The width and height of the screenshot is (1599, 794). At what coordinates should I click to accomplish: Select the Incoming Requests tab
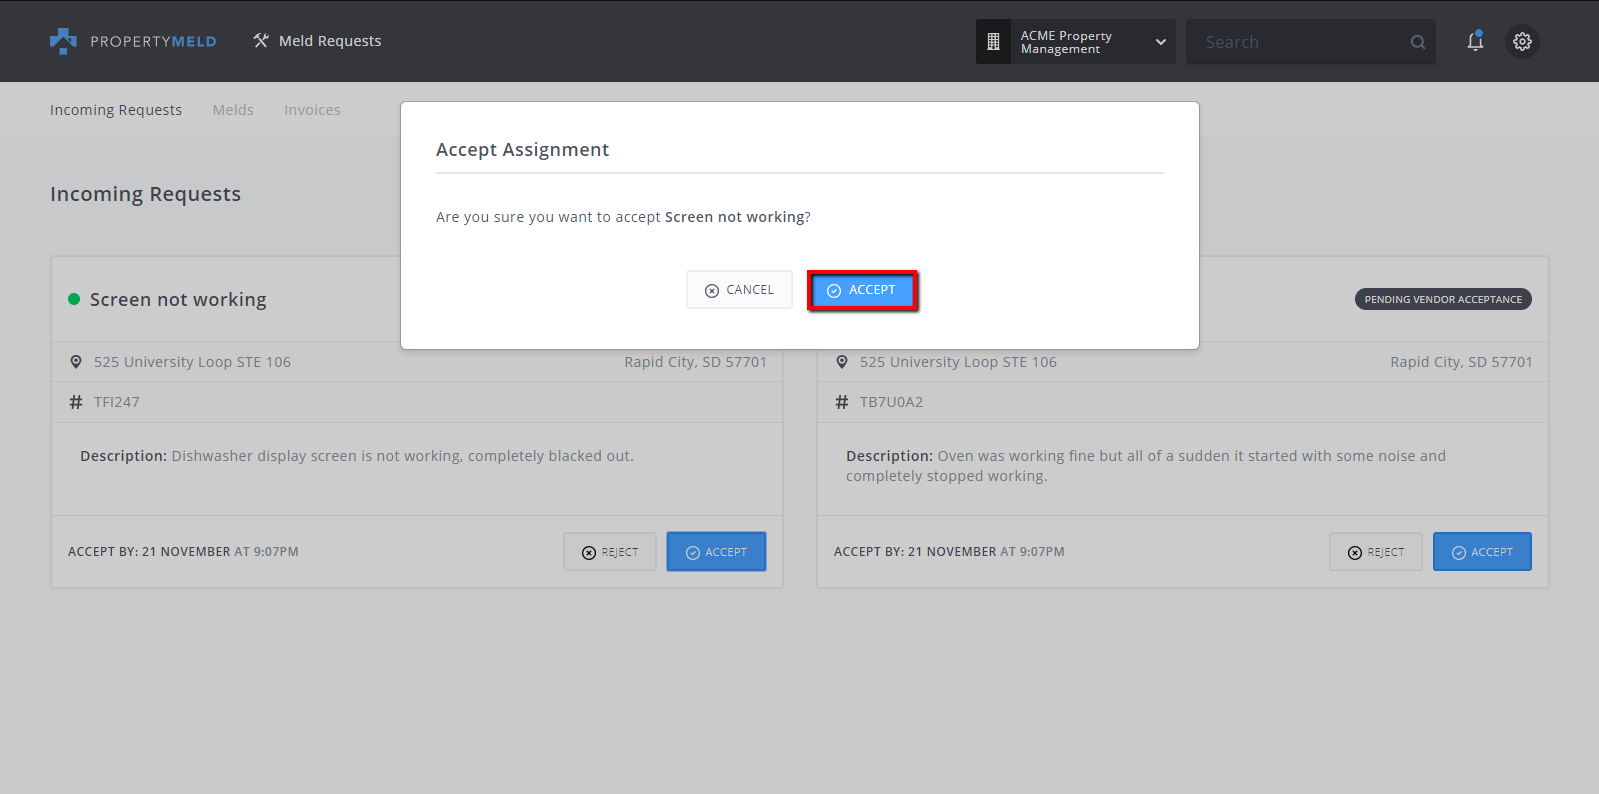tap(116, 110)
